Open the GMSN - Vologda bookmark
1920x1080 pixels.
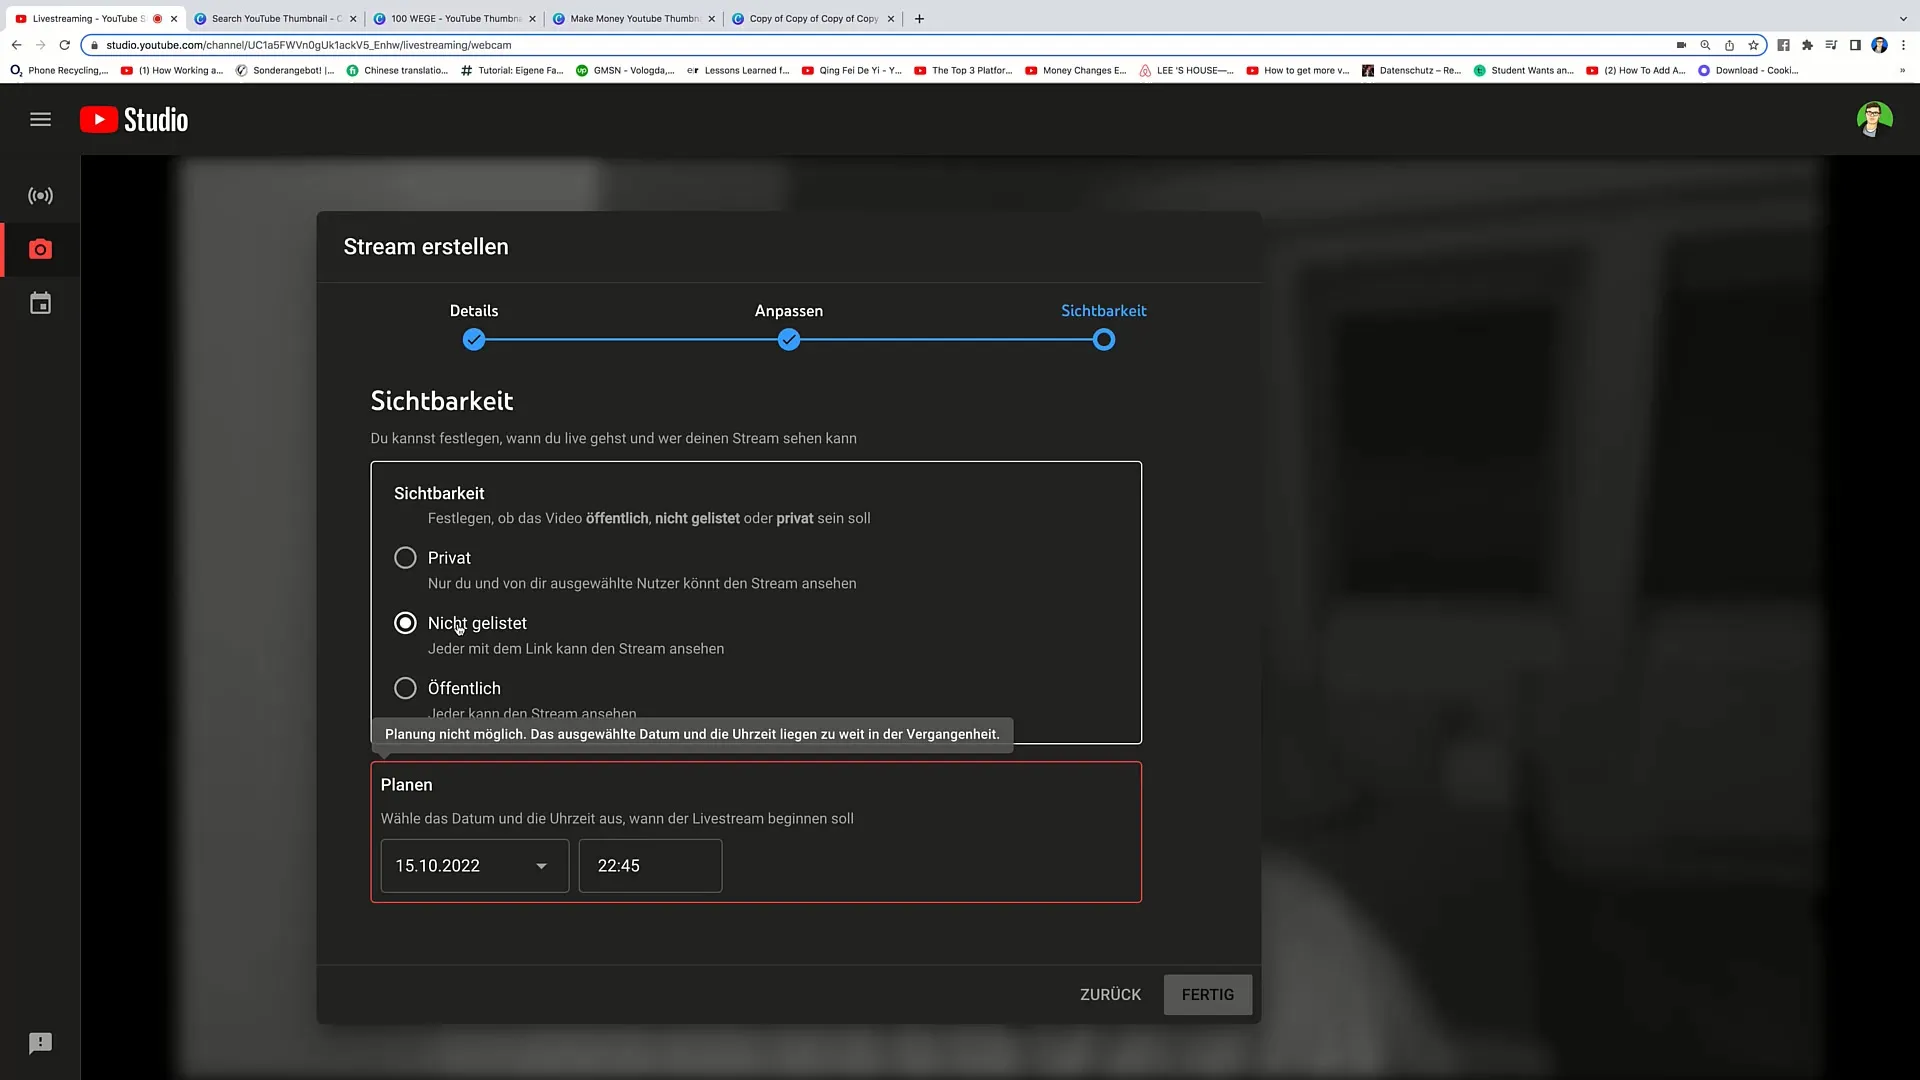[x=625, y=71]
